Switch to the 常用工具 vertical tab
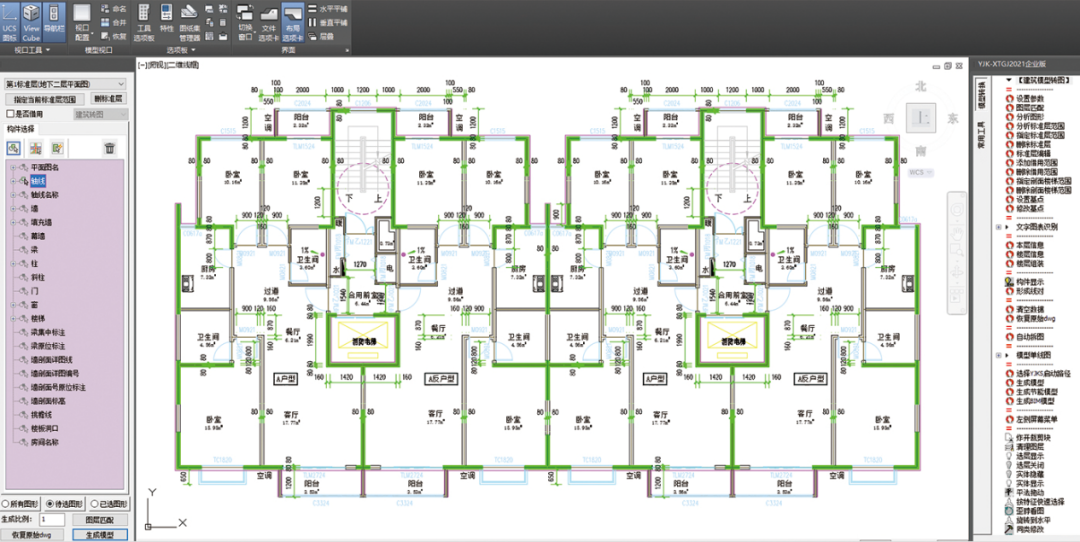1080x542 pixels. coord(982,135)
